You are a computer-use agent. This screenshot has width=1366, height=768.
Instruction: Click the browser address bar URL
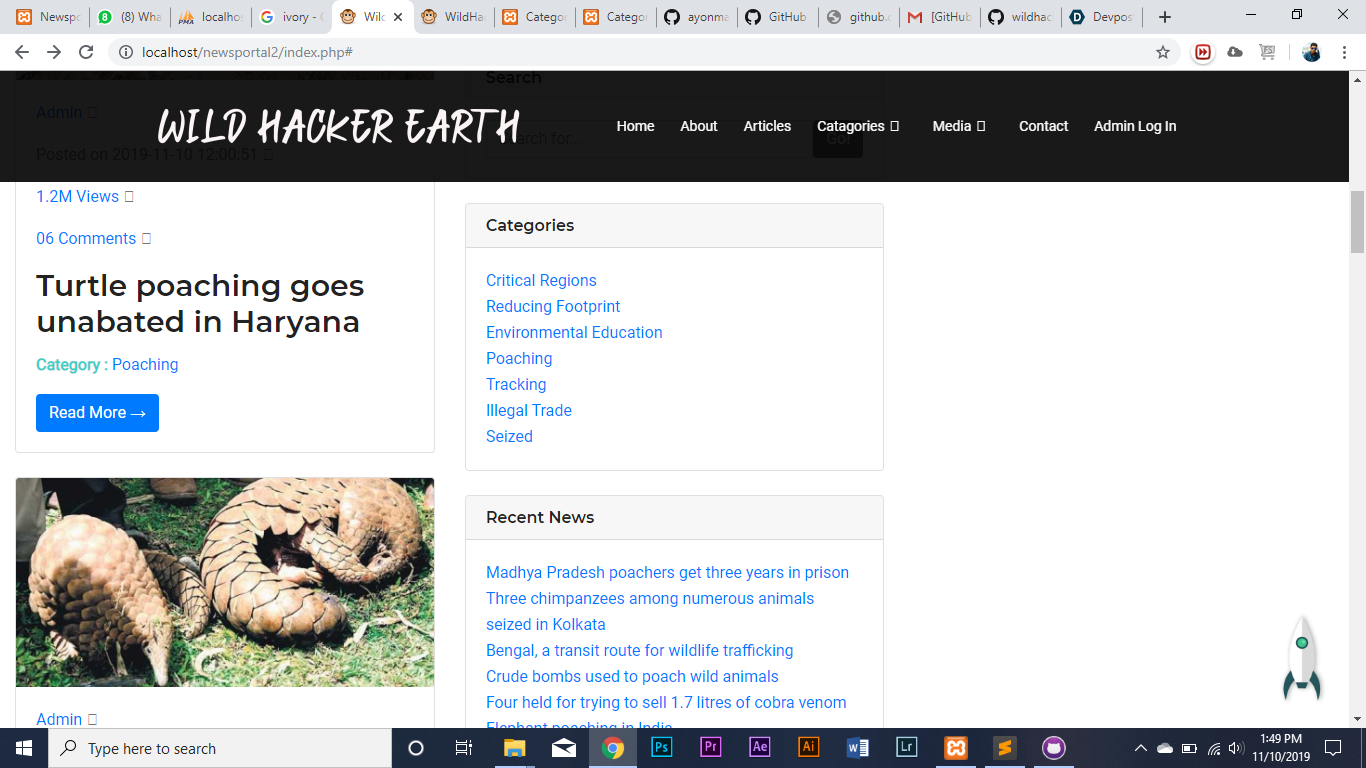coord(247,52)
